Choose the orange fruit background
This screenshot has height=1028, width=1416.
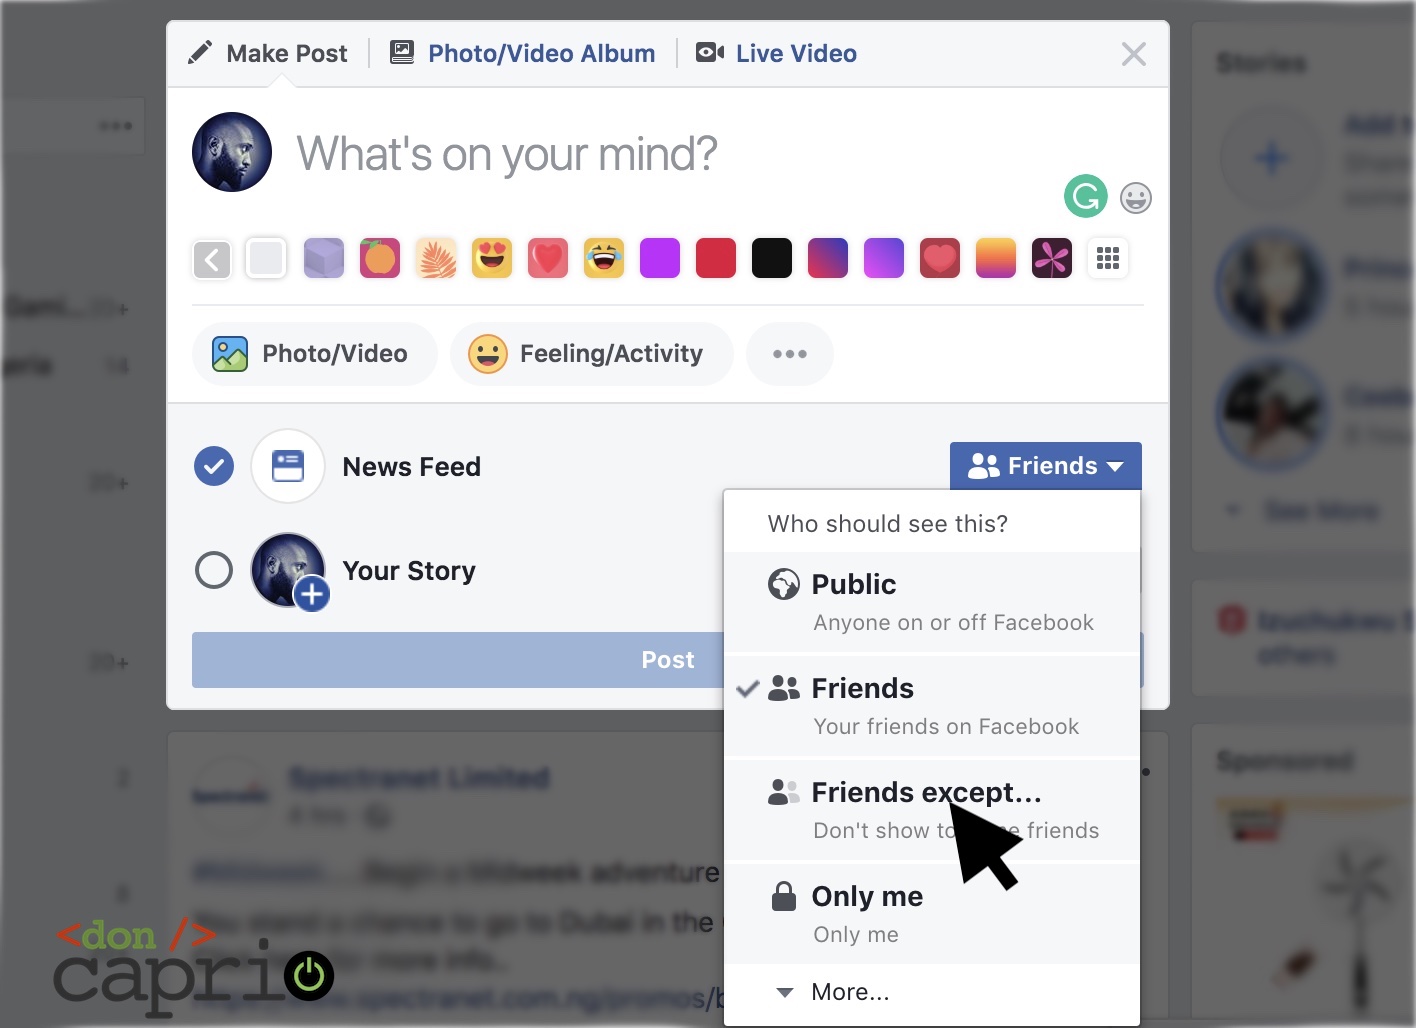click(380, 258)
